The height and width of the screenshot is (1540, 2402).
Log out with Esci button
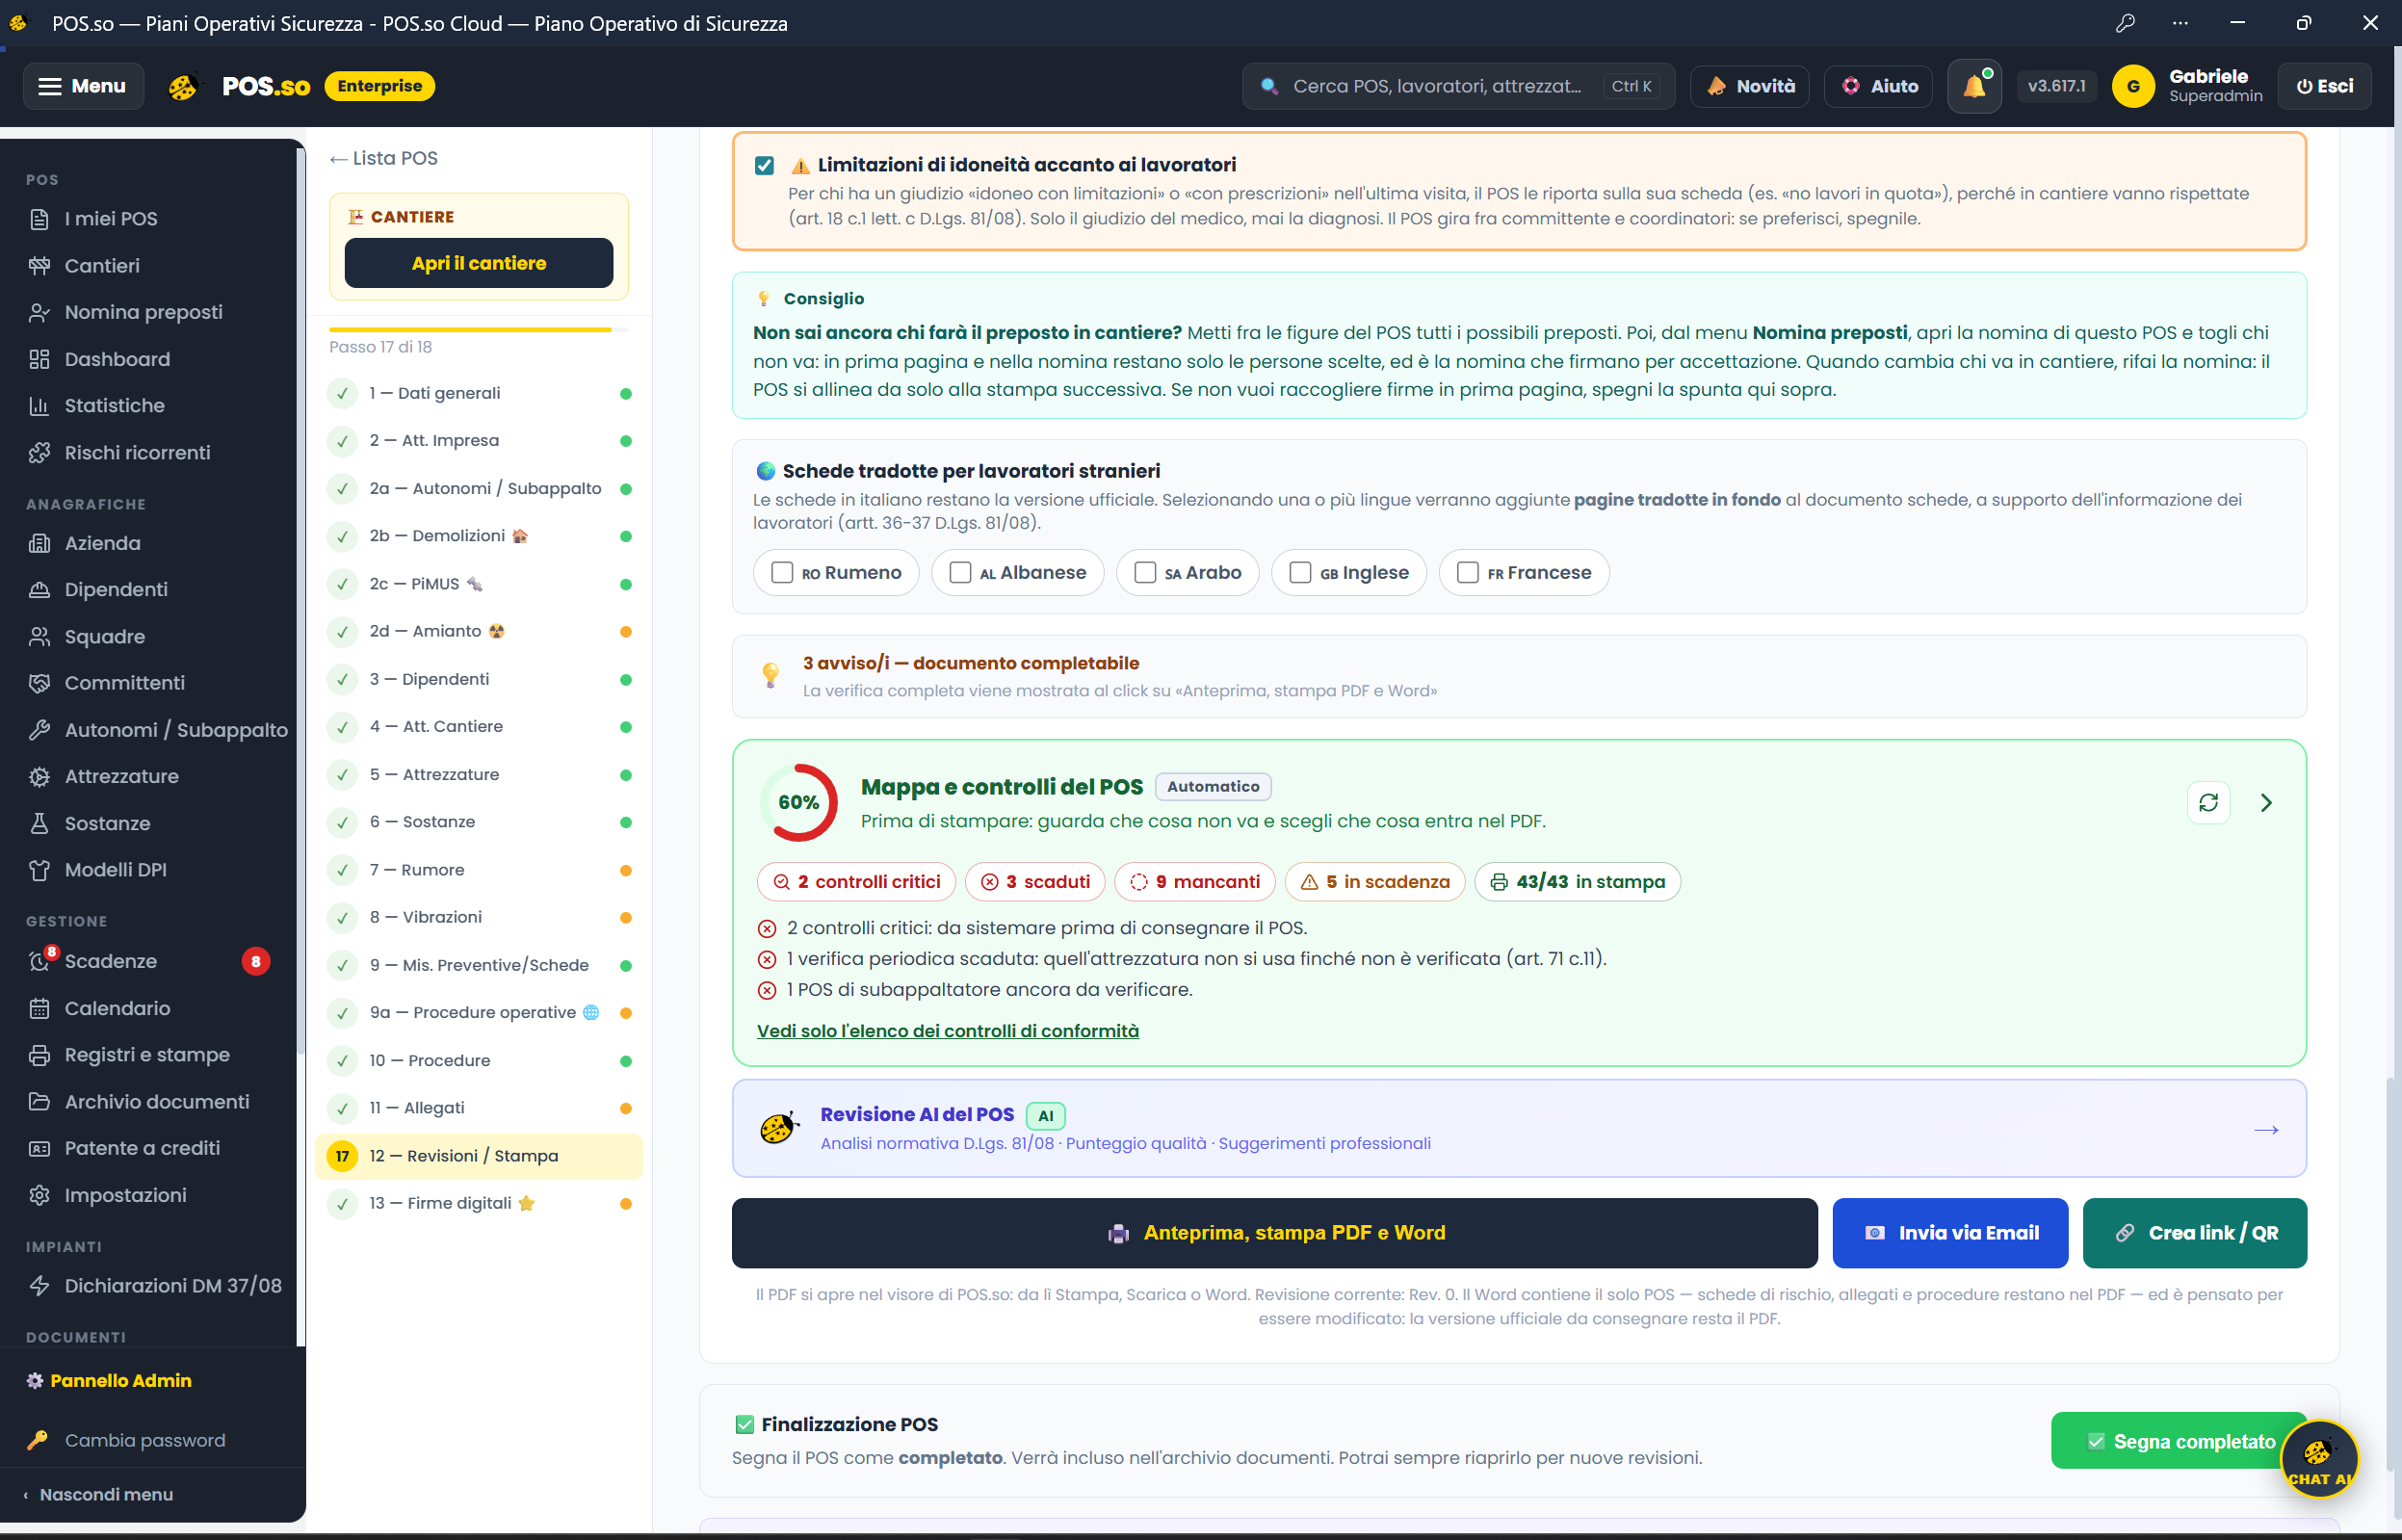2323,86
